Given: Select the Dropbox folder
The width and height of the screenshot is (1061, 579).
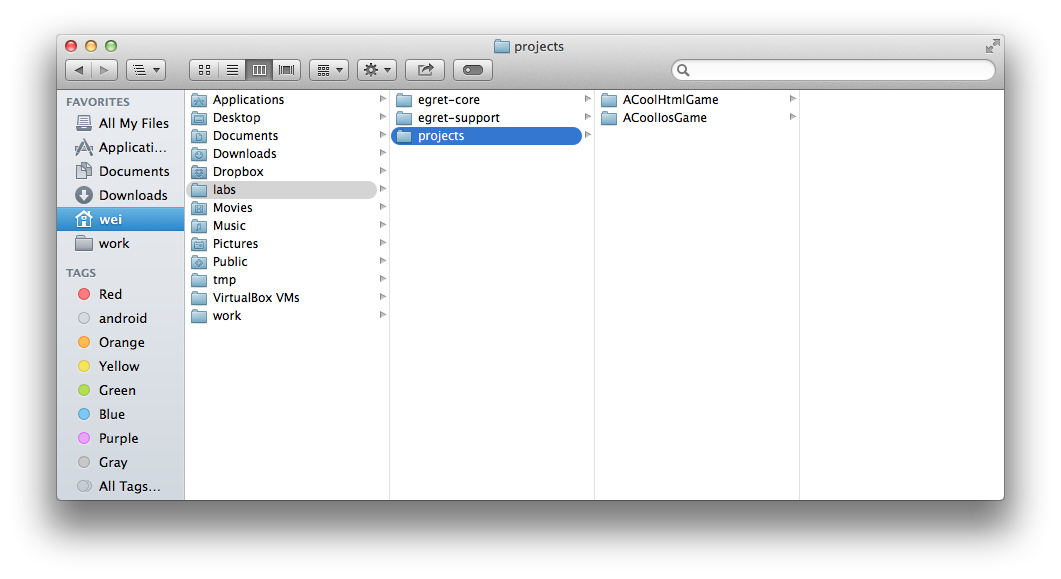Looking at the screenshot, I should 281,172.
